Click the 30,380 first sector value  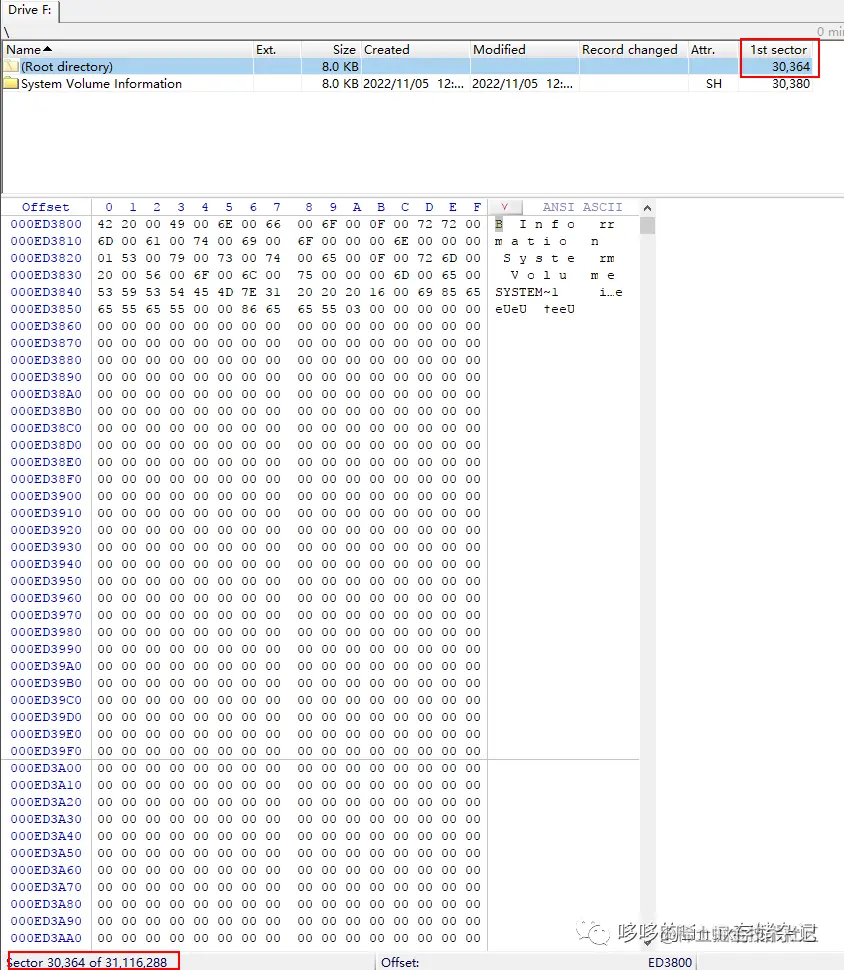point(790,84)
